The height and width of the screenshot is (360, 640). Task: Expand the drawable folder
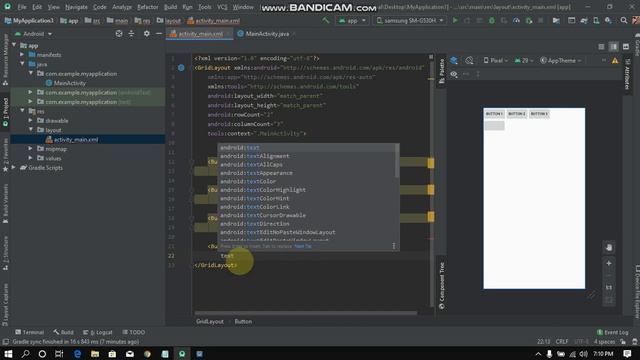click(x=31, y=120)
